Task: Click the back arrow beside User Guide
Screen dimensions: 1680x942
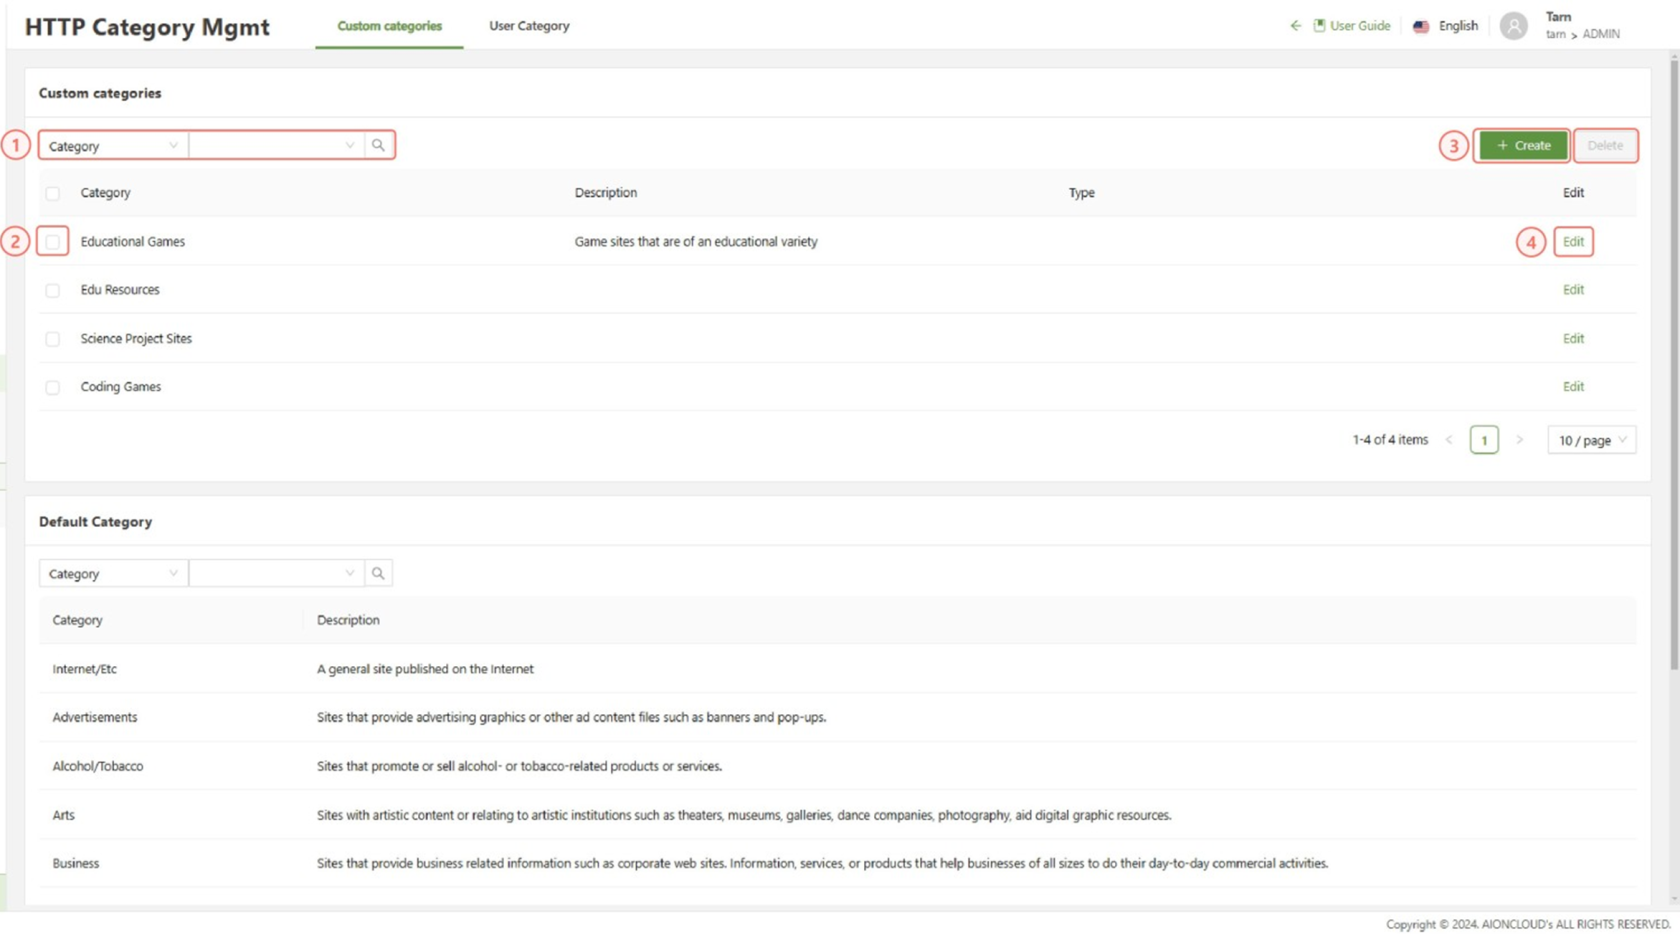Action: pos(1295,26)
